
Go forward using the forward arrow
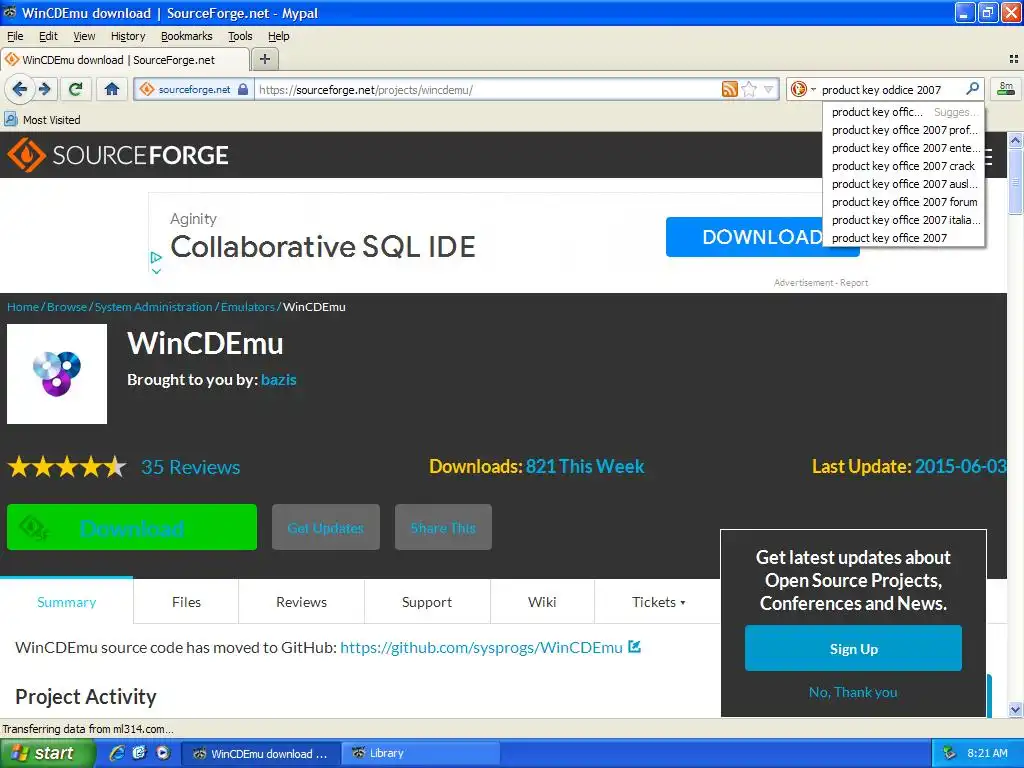tap(44, 89)
